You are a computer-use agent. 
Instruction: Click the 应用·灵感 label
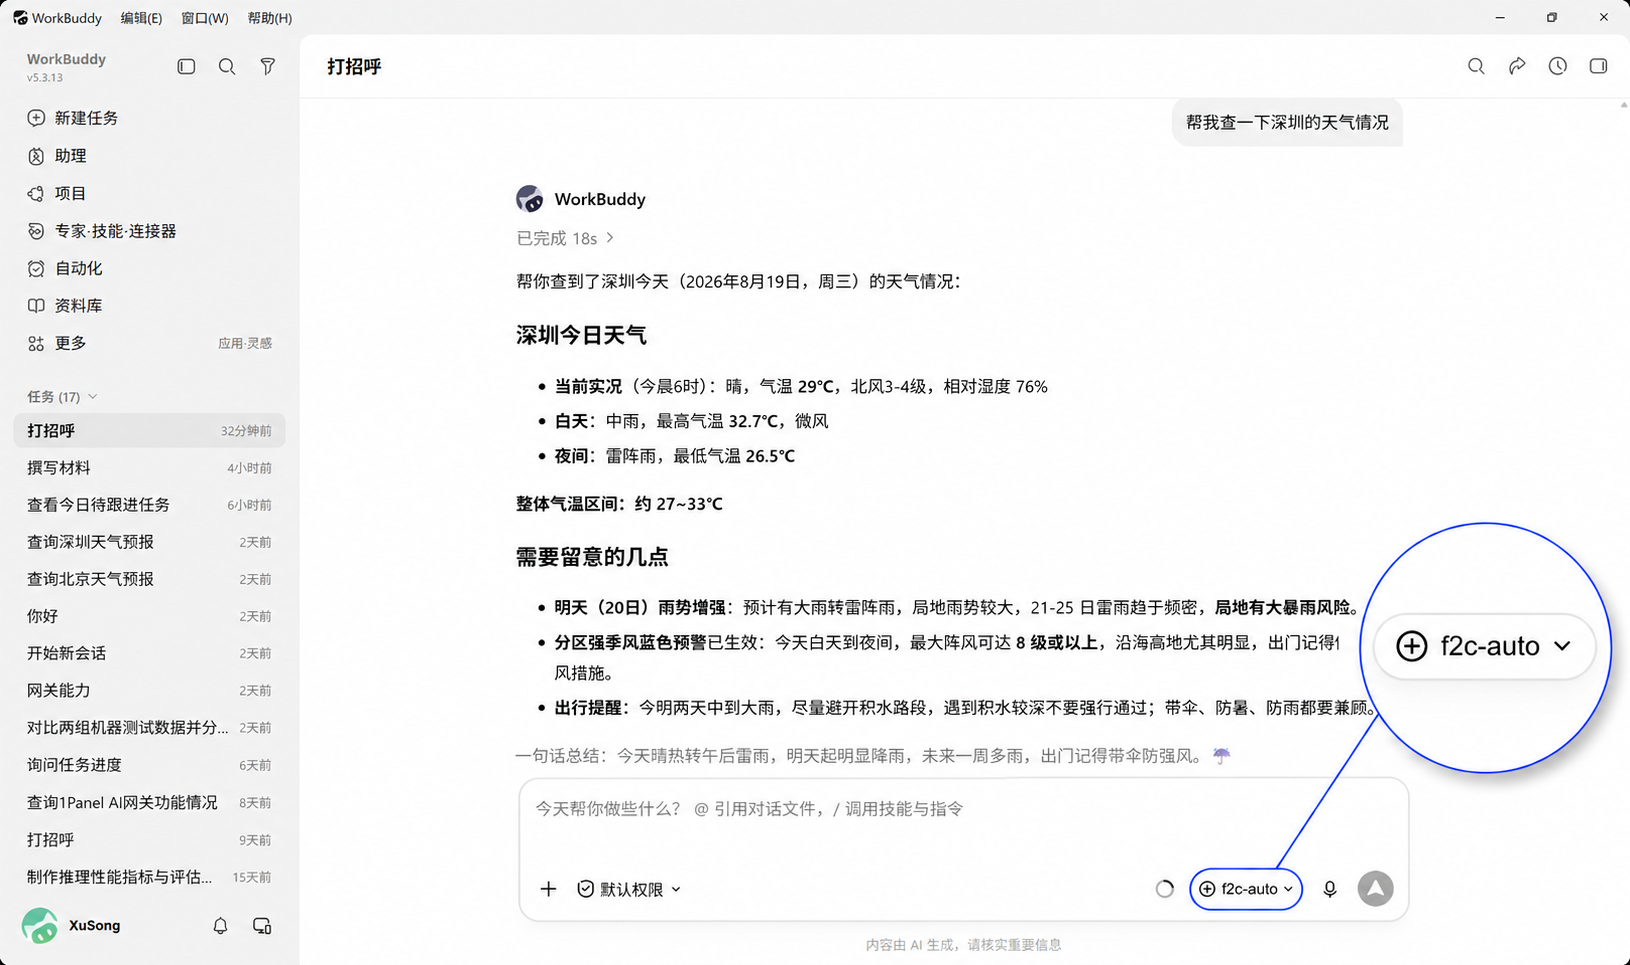point(245,343)
